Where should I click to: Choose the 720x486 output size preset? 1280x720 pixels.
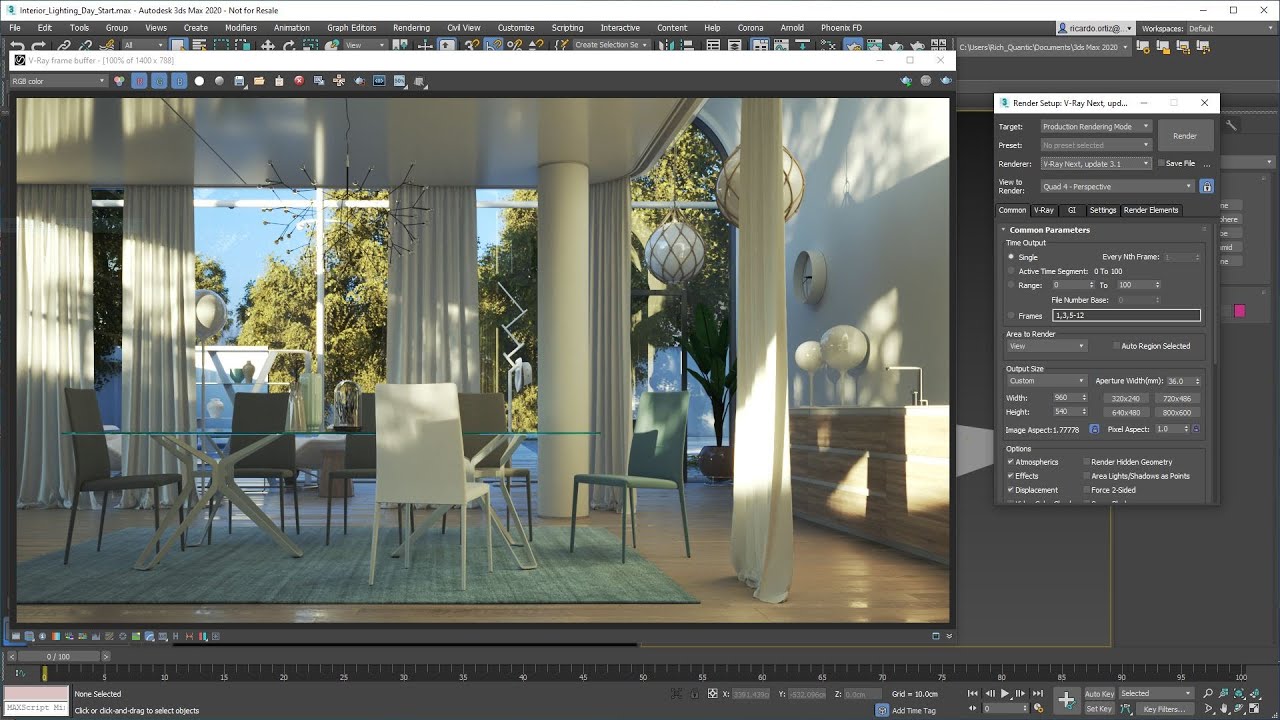click(1177, 398)
